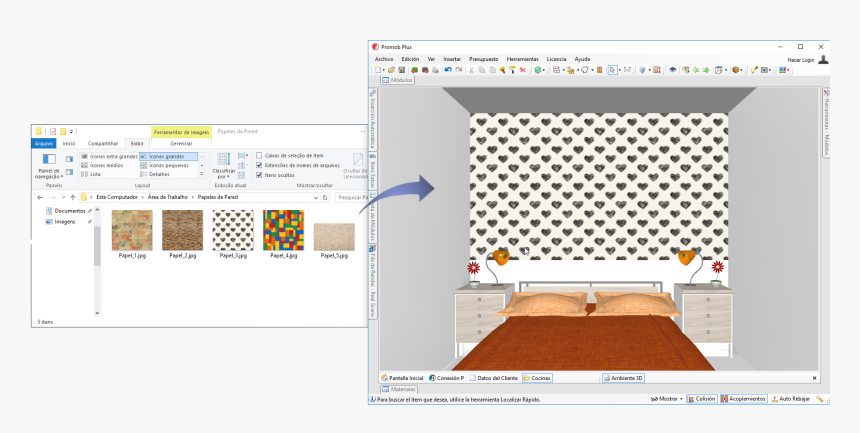Click the green left arrow icon
860x433 pixels.
(x=696, y=70)
